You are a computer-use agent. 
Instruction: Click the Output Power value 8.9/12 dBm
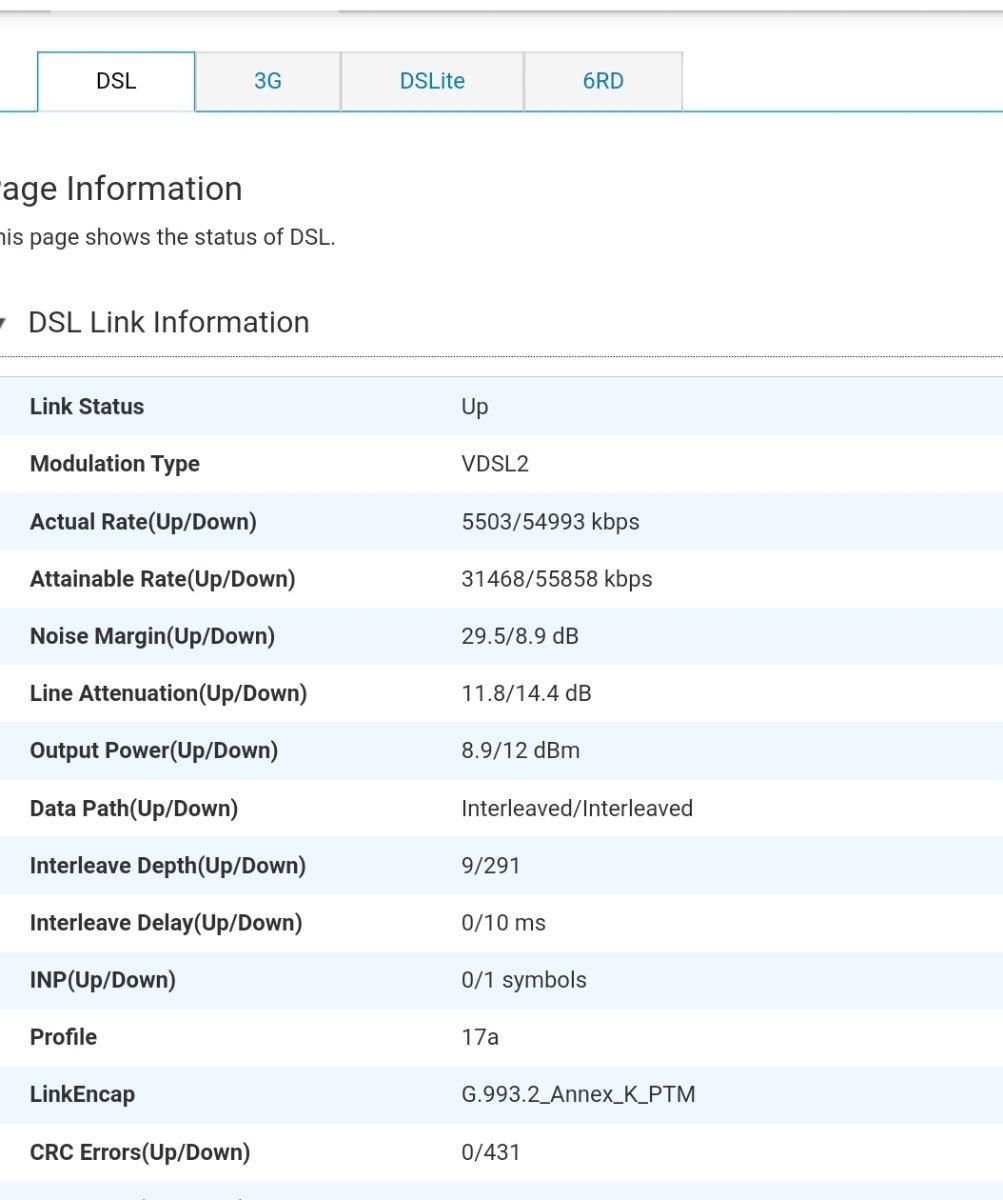click(x=520, y=750)
